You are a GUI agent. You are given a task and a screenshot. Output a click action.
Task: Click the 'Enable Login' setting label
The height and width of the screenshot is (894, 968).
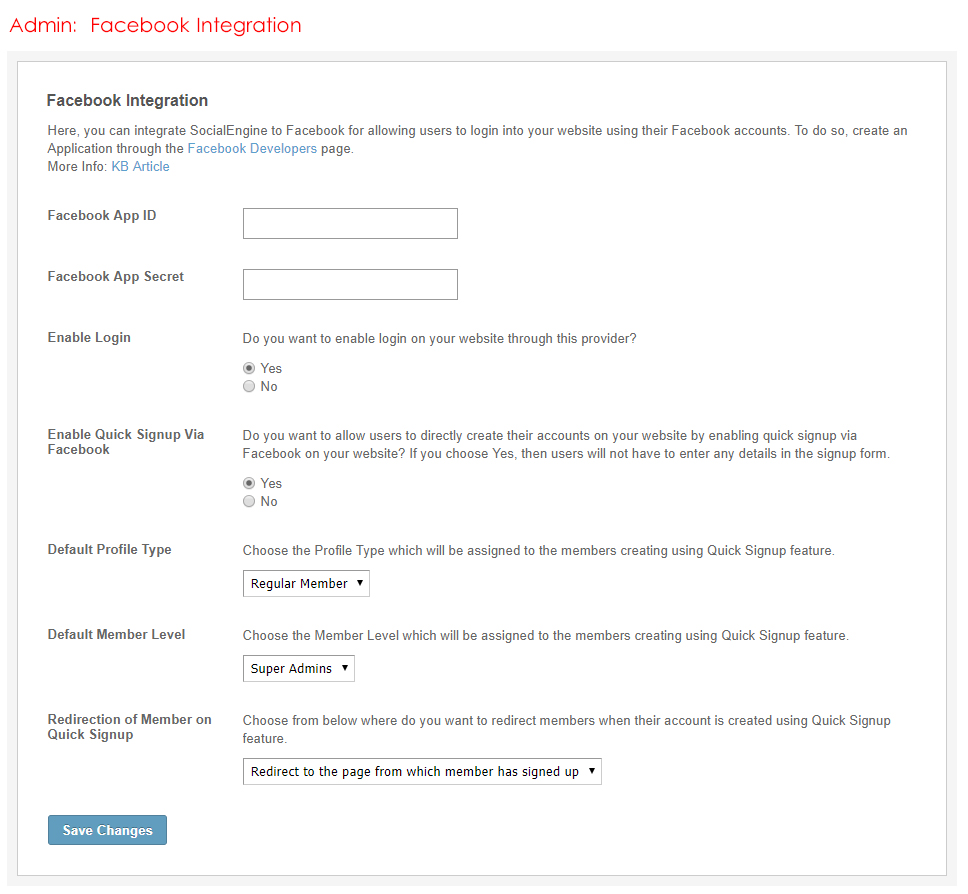89,338
